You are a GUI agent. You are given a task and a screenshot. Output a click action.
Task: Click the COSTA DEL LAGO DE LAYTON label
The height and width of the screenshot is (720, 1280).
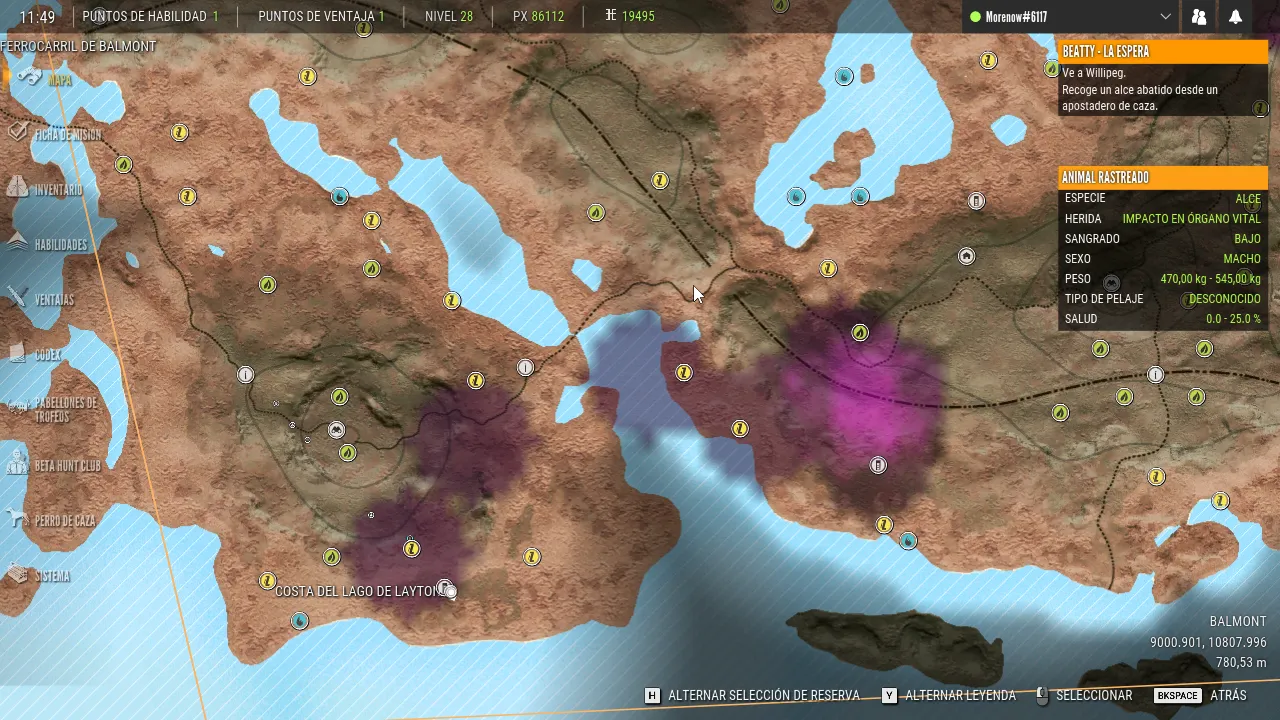coord(359,591)
